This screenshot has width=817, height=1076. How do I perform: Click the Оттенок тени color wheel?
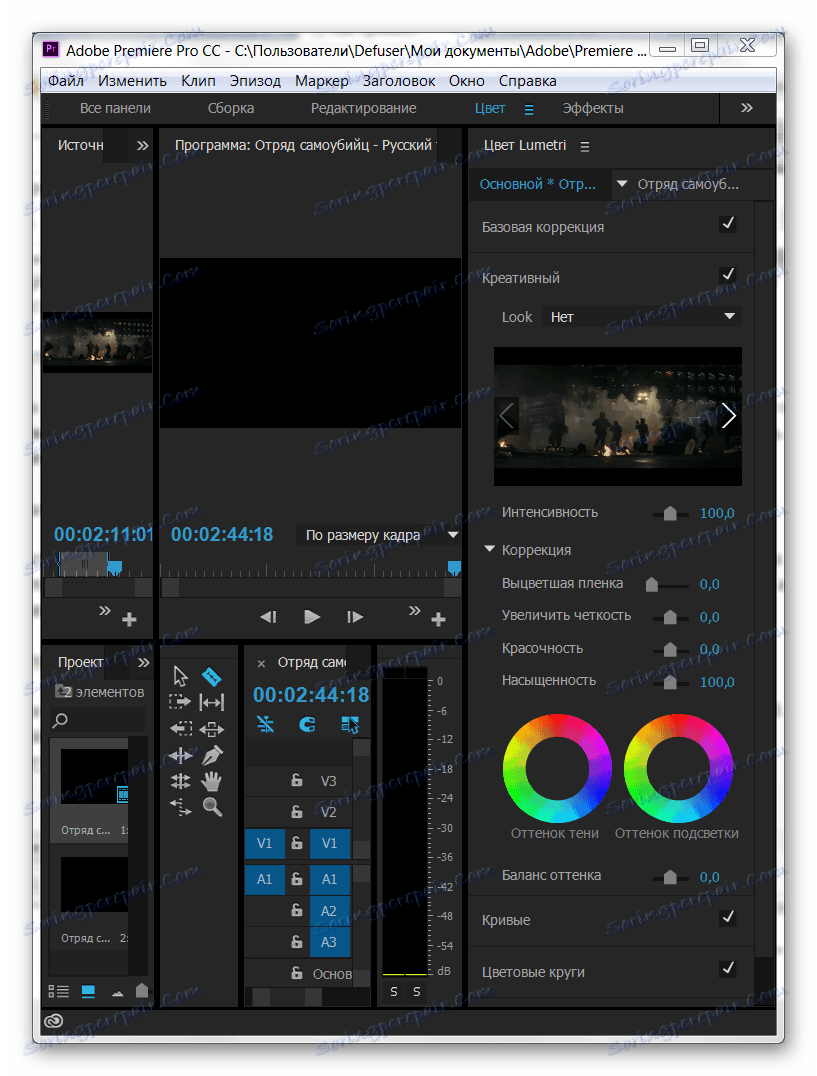click(x=557, y=770)
